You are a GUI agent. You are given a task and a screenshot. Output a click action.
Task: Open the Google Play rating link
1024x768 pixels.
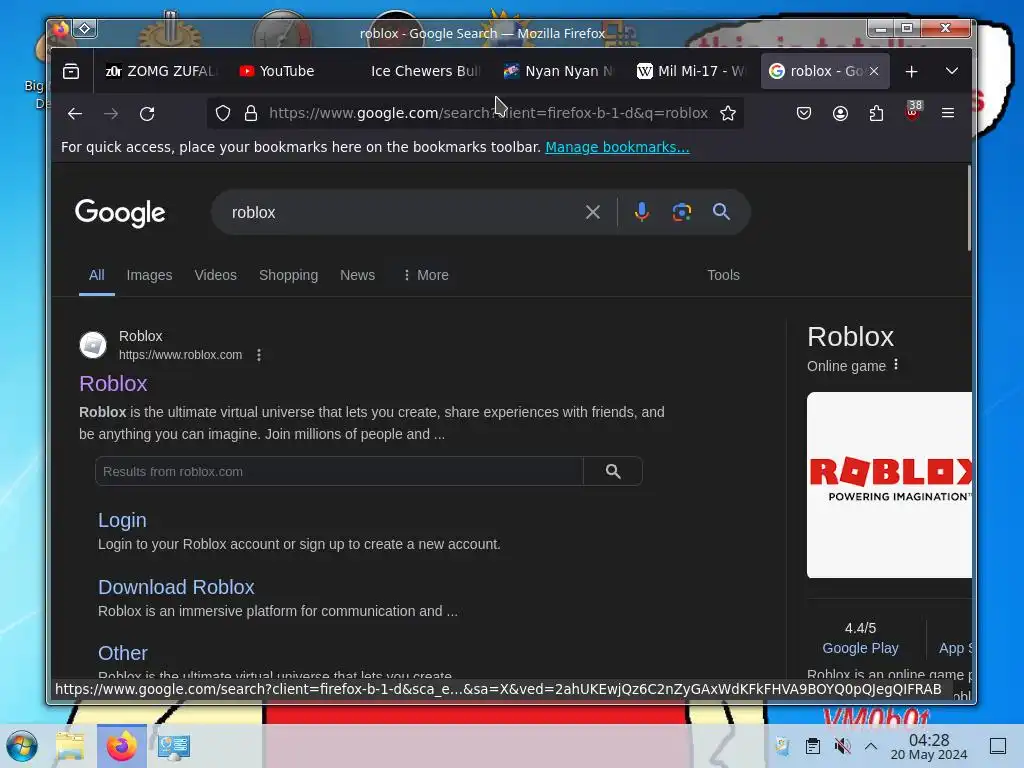[x=860, y=648]
